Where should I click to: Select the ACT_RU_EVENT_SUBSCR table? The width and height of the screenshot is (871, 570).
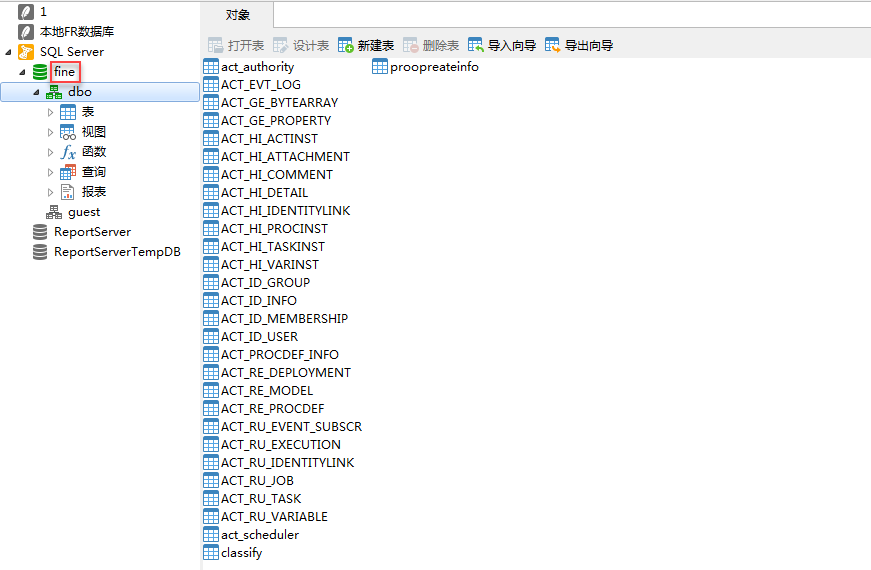click(x=291, y=427)
